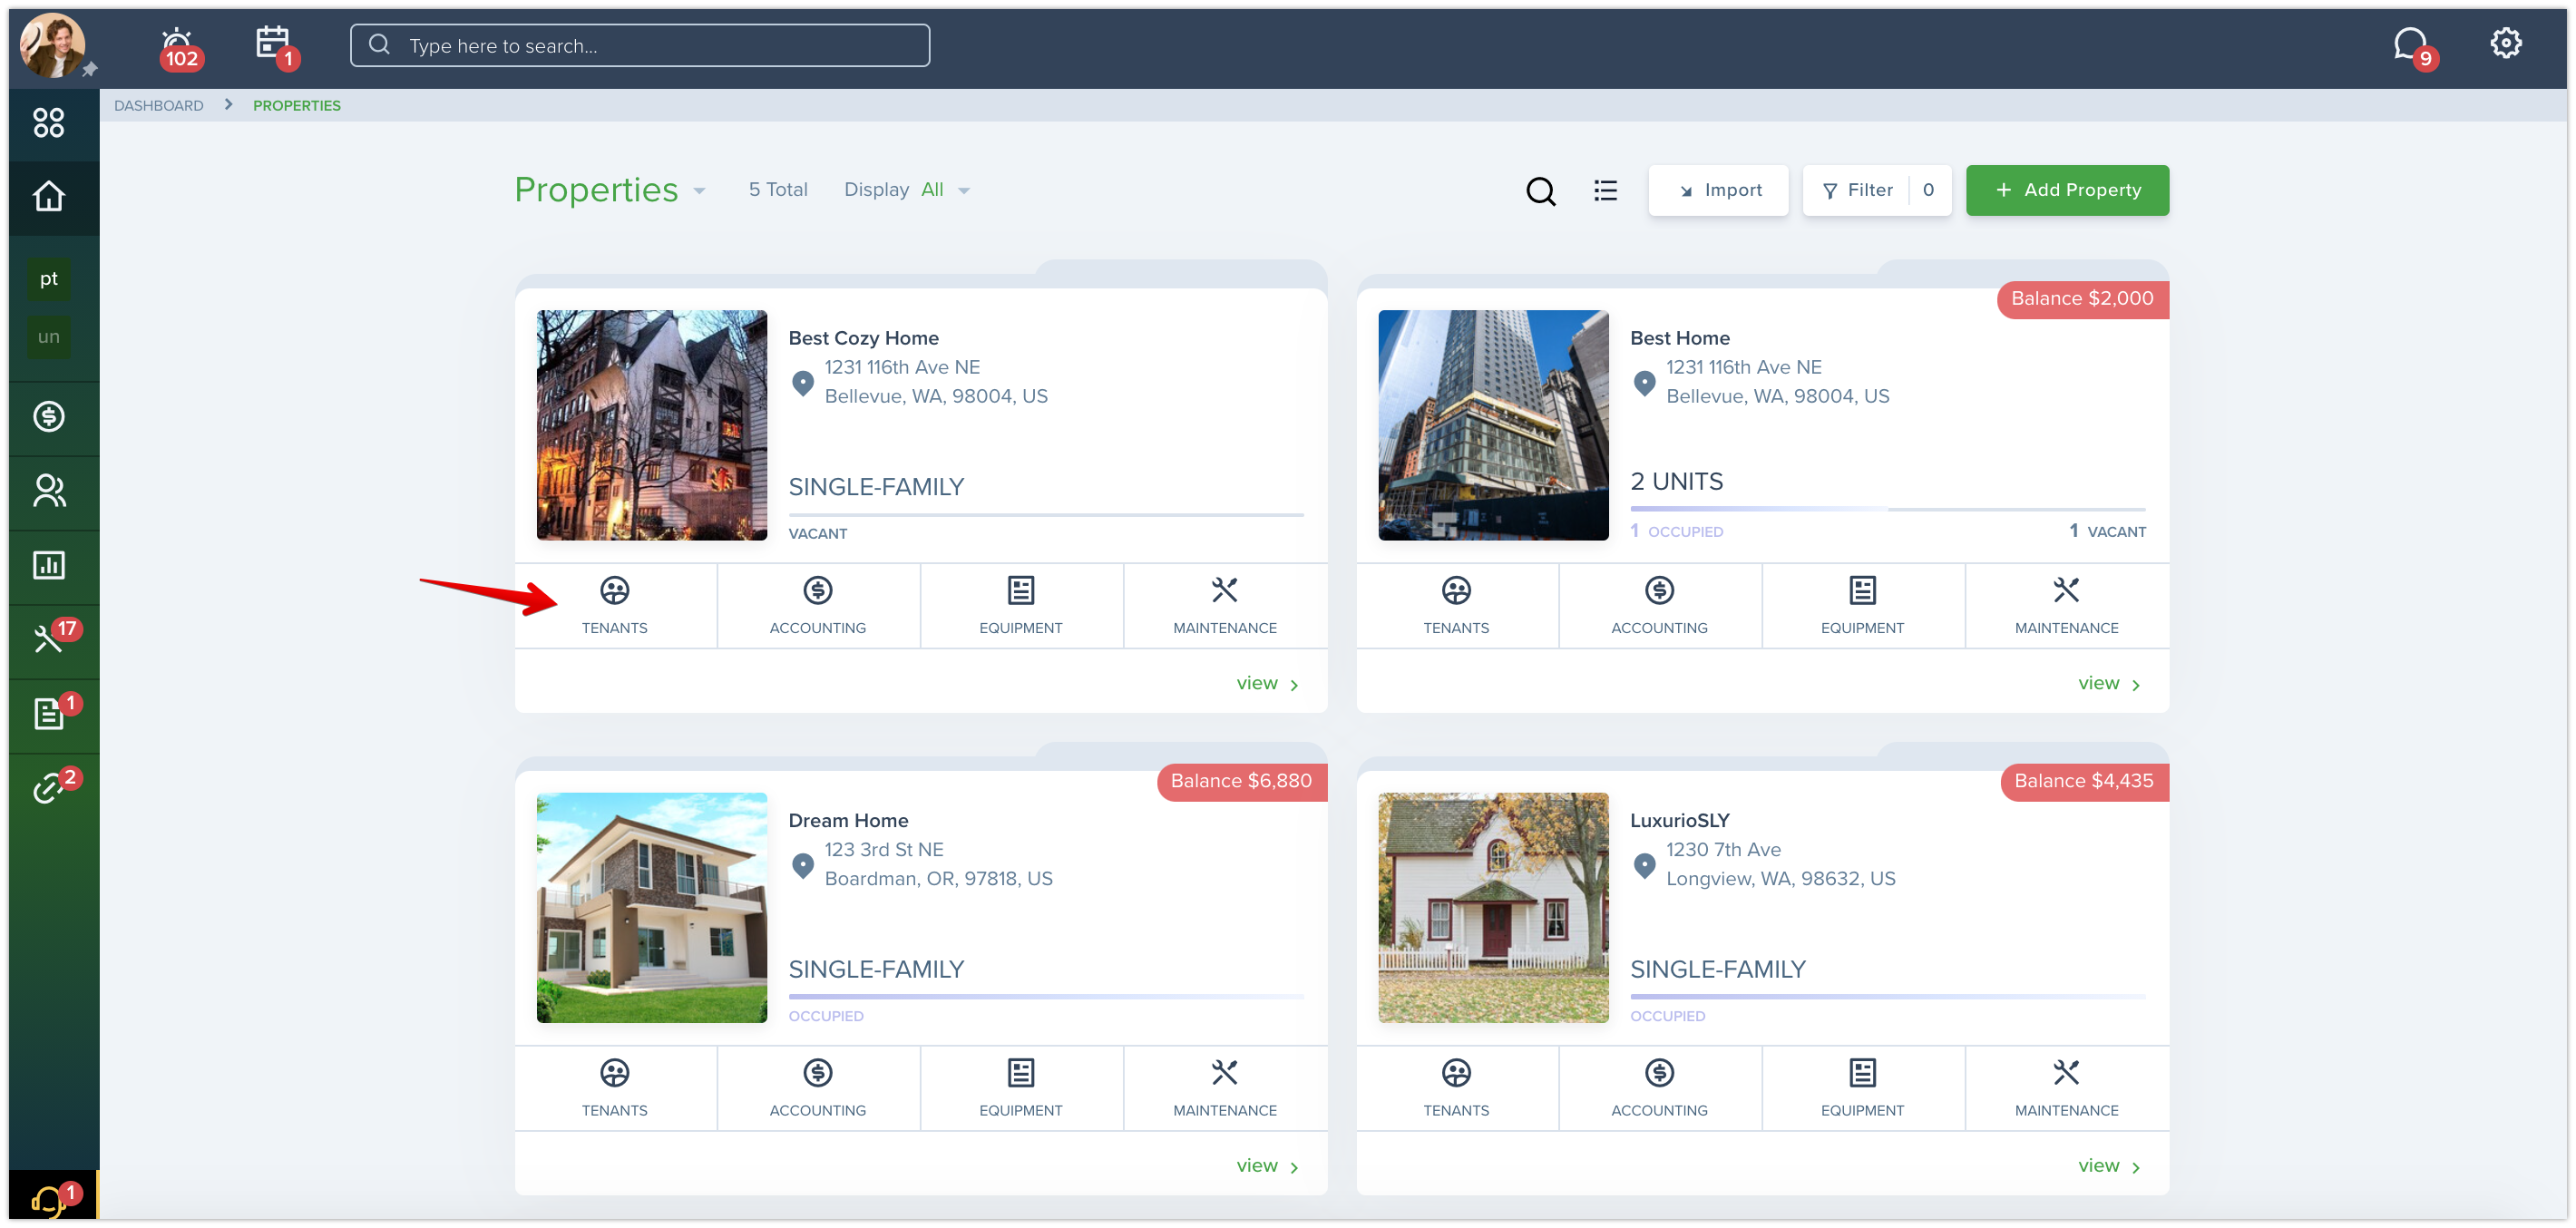View the Dream Home property
Image resolution: width=2576 pixels, height=1228 pixels.
coord(1266,1166)
